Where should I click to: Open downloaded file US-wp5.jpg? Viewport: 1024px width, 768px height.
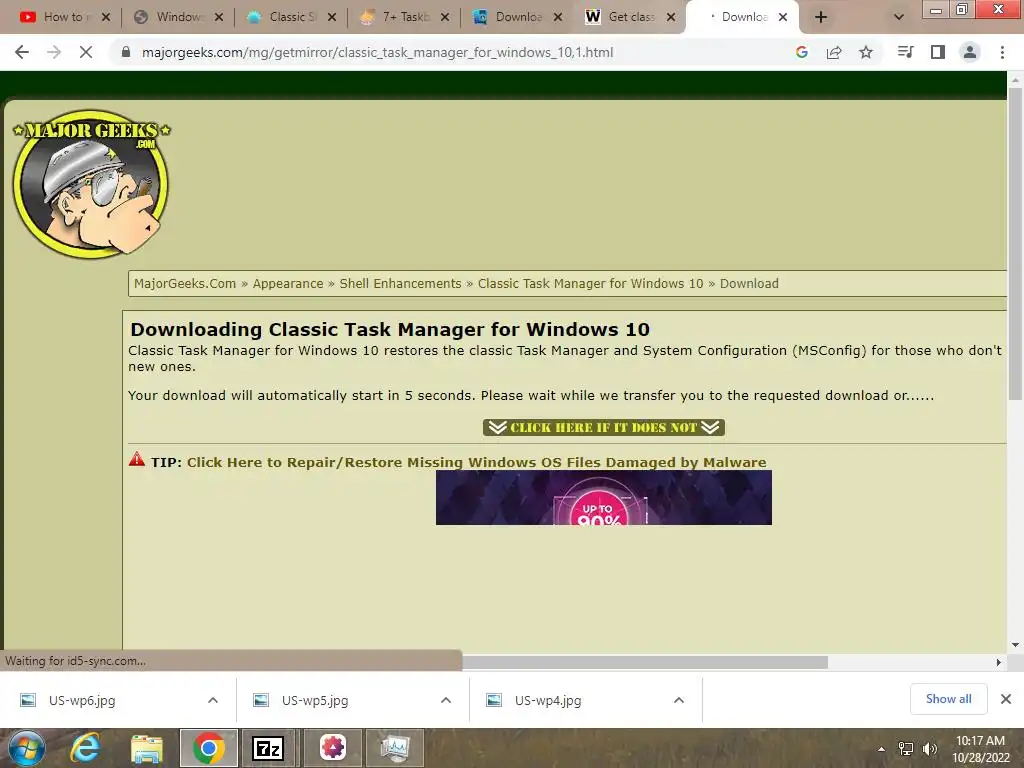315,700
